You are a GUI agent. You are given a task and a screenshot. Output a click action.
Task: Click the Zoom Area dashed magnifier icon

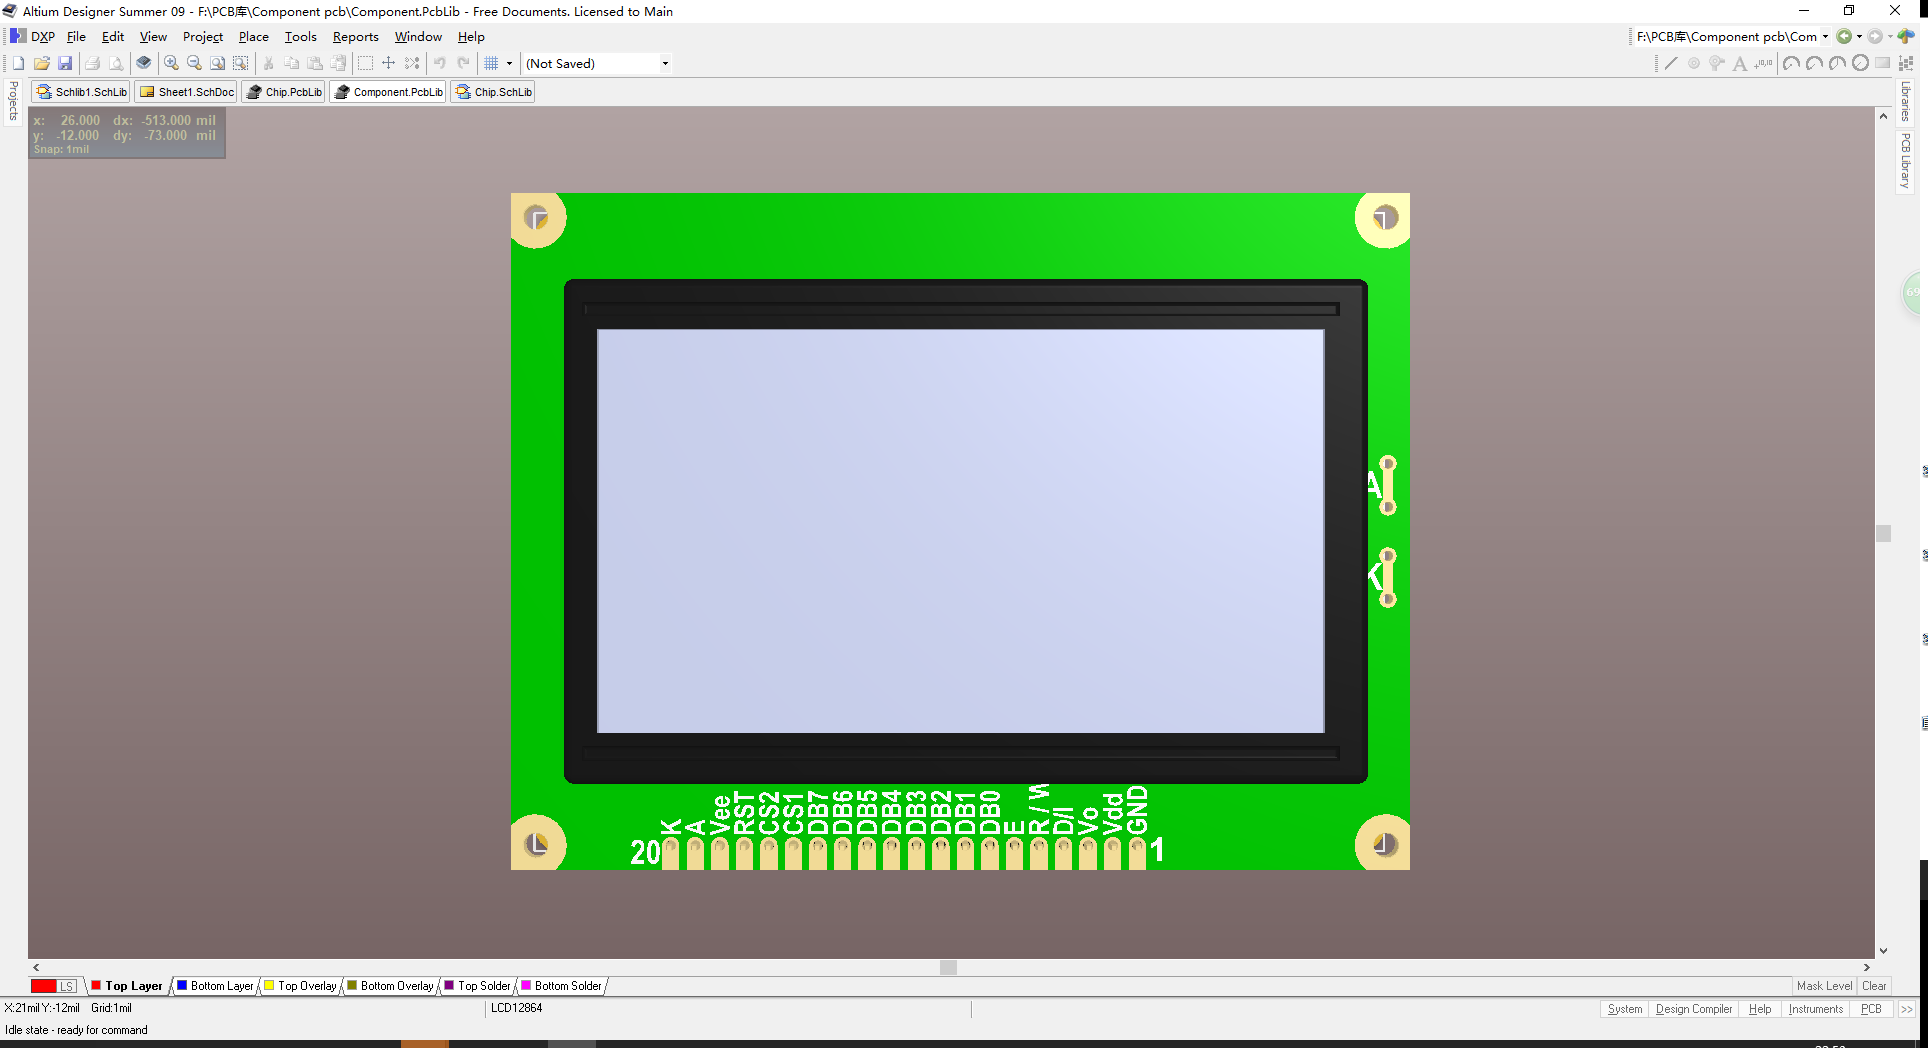pos(241,63)
